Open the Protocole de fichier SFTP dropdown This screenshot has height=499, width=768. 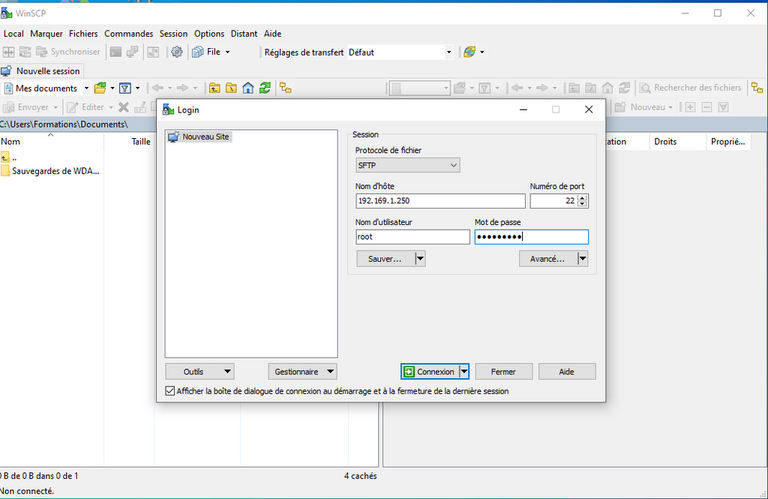408,166
